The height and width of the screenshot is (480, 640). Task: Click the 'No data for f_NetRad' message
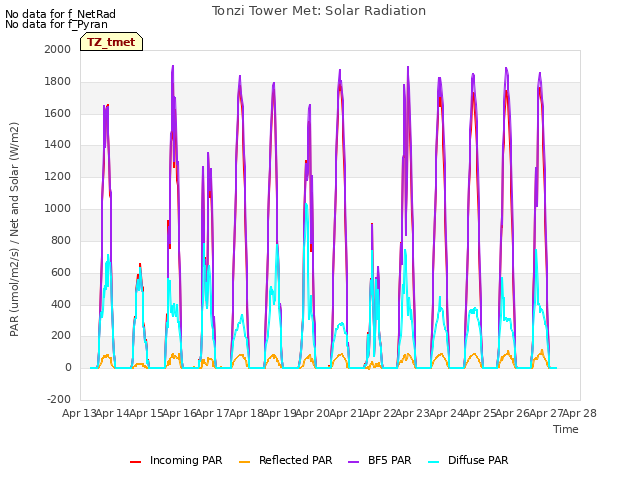pyautogui.click(x=60, y=14)
